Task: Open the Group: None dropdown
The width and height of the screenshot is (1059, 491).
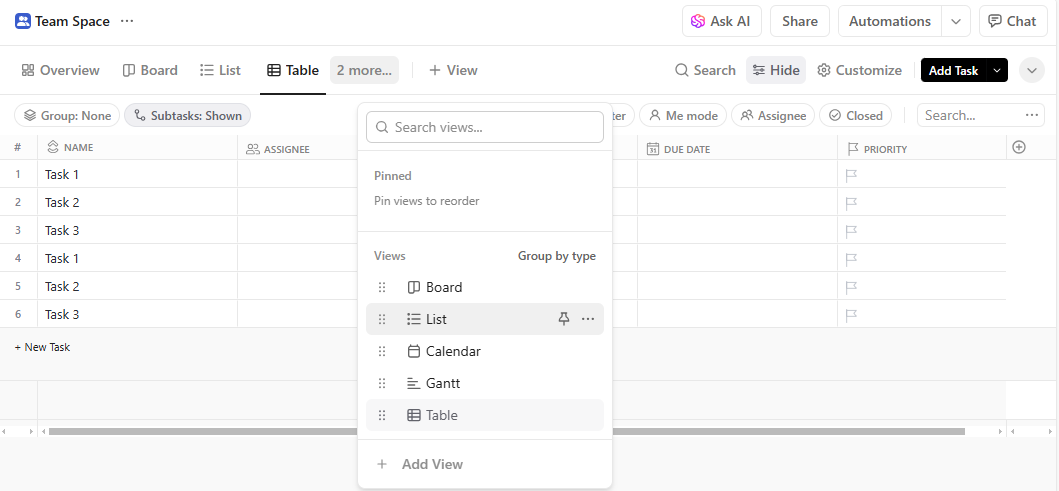Action: pos(67,116)
